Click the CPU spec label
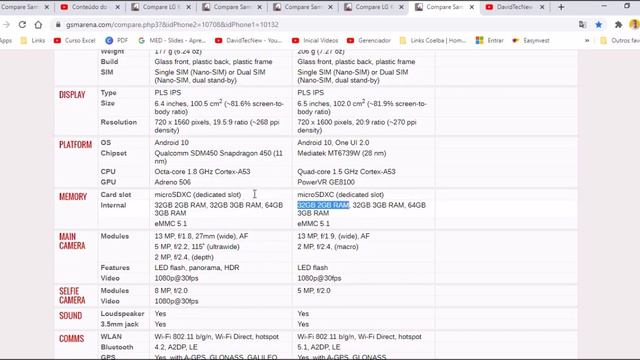640x360 pixels. point(108,171)
